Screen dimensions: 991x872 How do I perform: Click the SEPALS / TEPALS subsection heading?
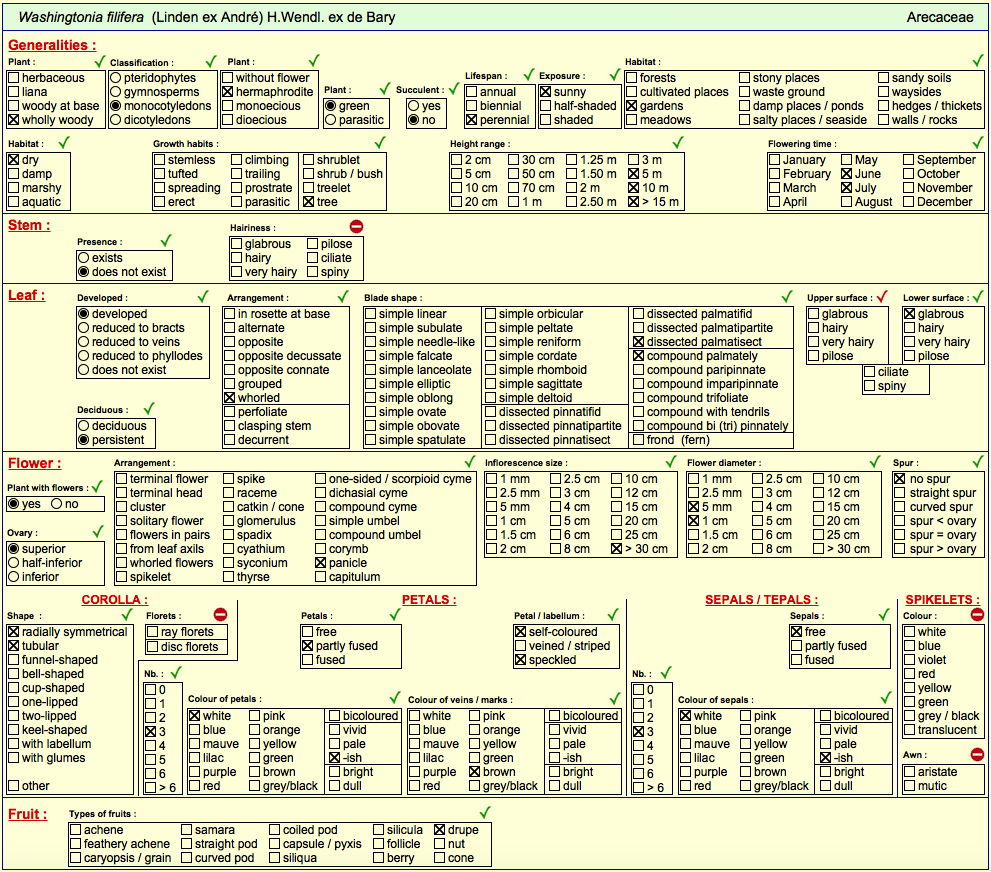click(x=762, y=600)
